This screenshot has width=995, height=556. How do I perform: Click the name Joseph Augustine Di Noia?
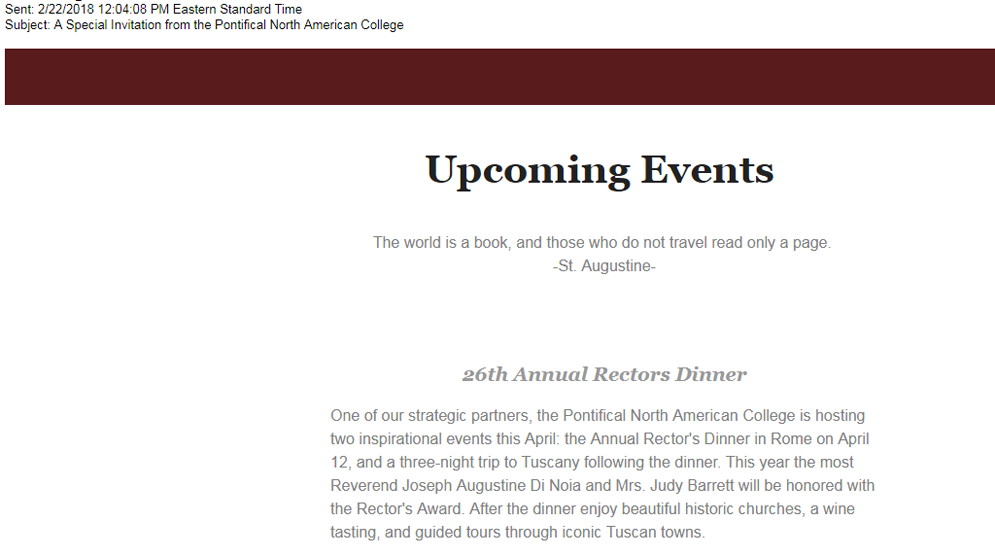pyautogui.click(x=492, y=486)
